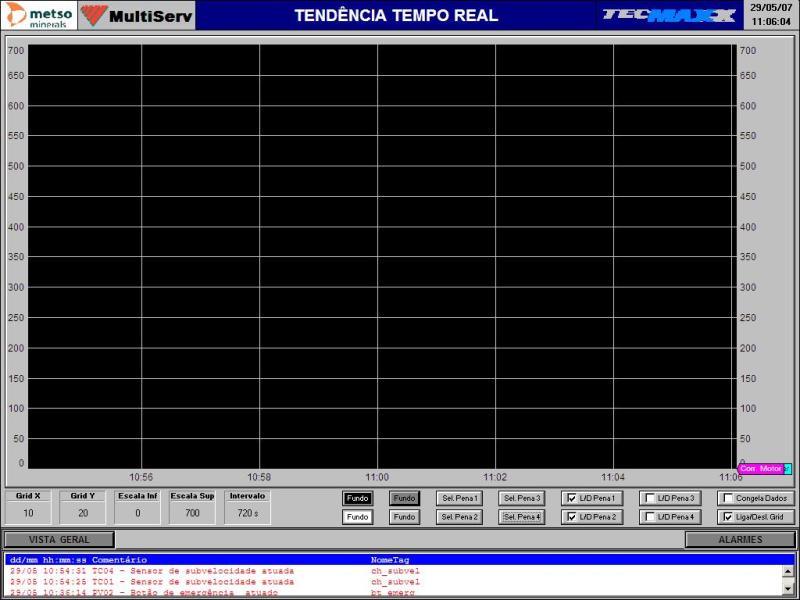Open the Vista Geral screen
Image resolution: width=800 pixels, height=600 pixels.
59,539
